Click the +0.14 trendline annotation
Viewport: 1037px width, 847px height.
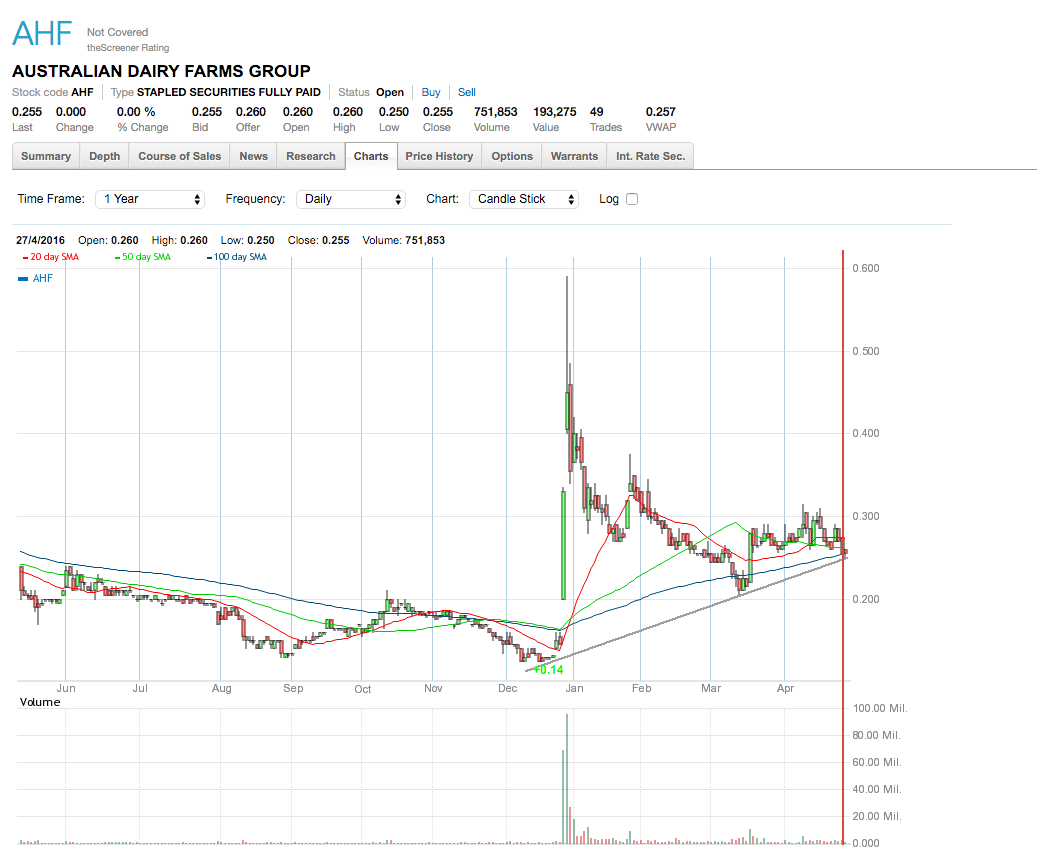tap(548, 670)
